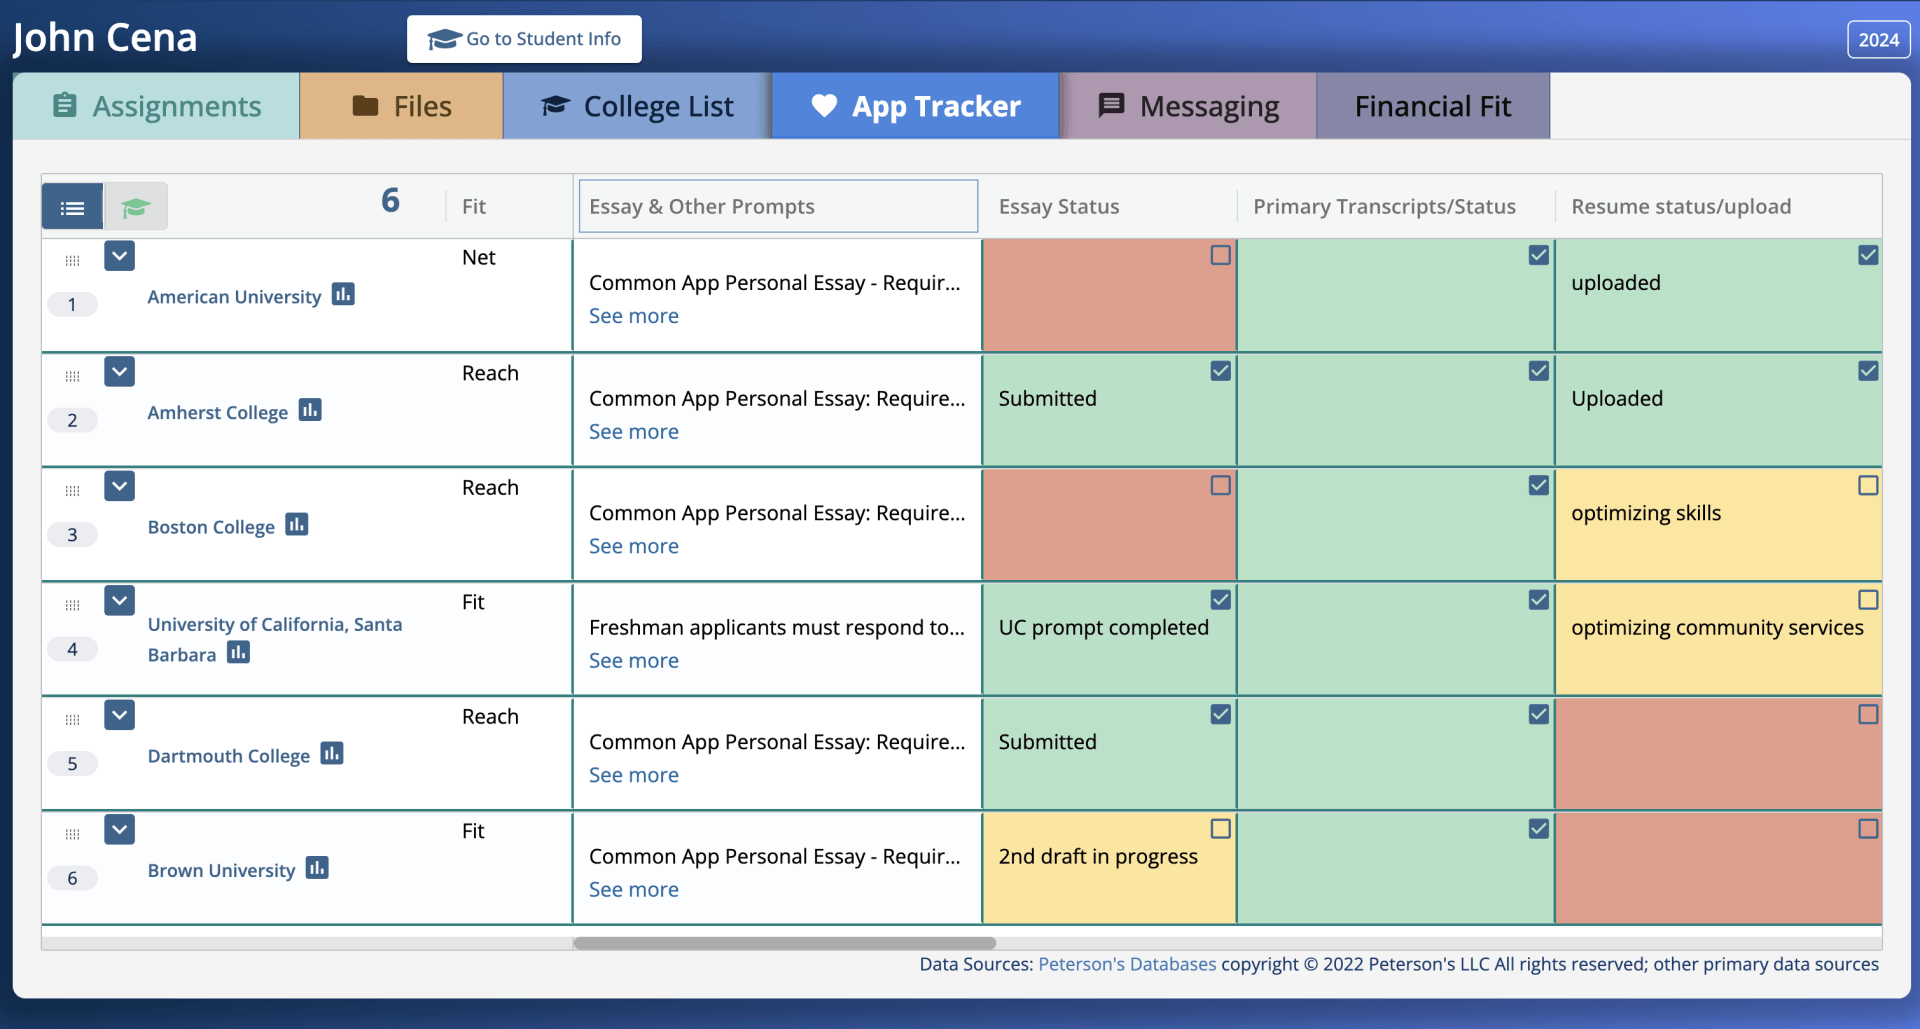Uncheck Amherst College resume uploaded checkbox
Image resolution: width=1920 pixels, height=1029 pixels.
point(1868,371)
